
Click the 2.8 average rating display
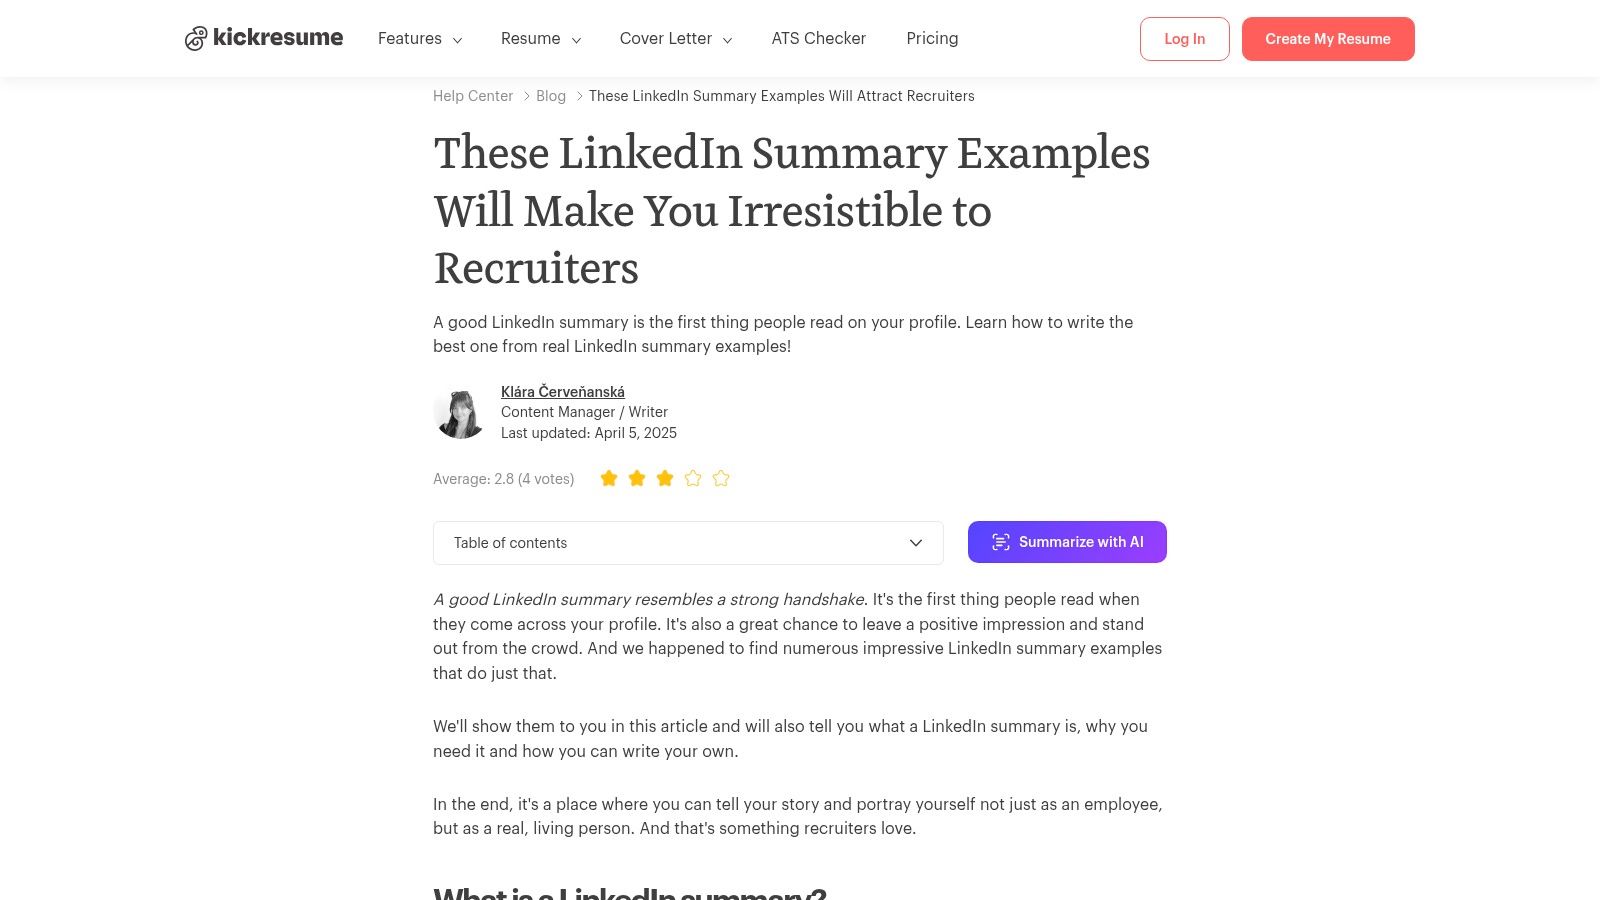tap(503, 478)
